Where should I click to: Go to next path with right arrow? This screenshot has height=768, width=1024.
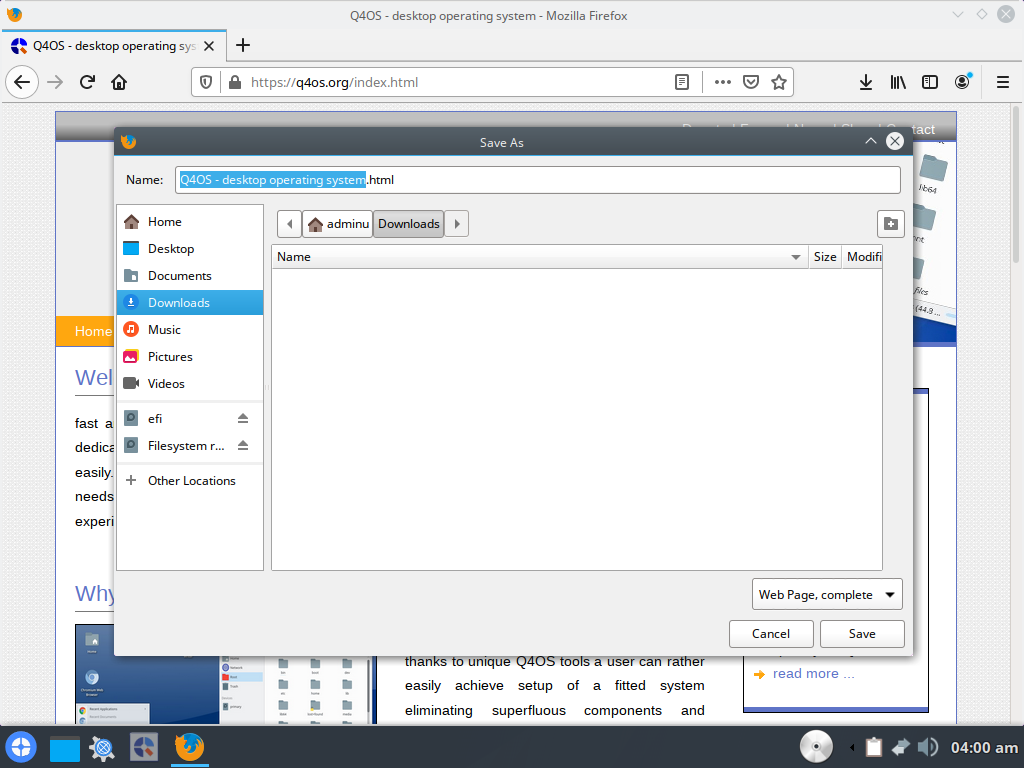[x=457, y=224]
